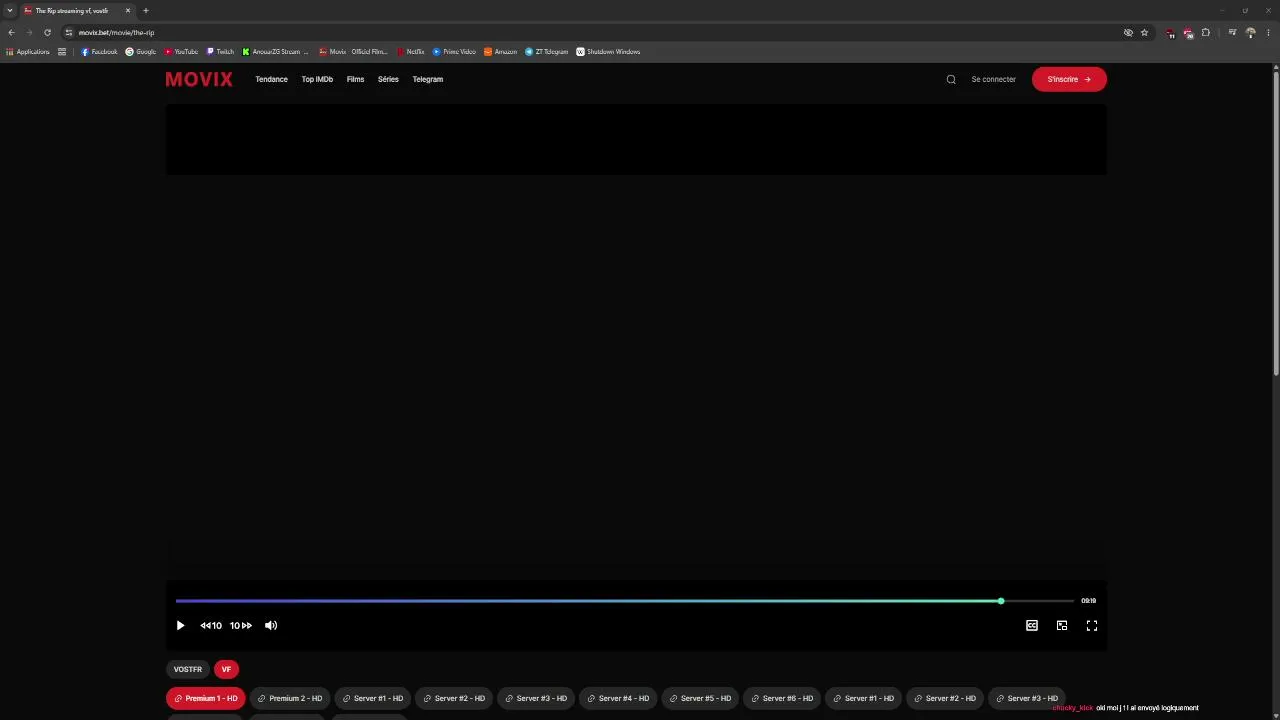The height and width of the screenshot is (720, 1280).
Task: Click the S'inscrire button
Action: pyautogui.click(x=1069, y=79)
